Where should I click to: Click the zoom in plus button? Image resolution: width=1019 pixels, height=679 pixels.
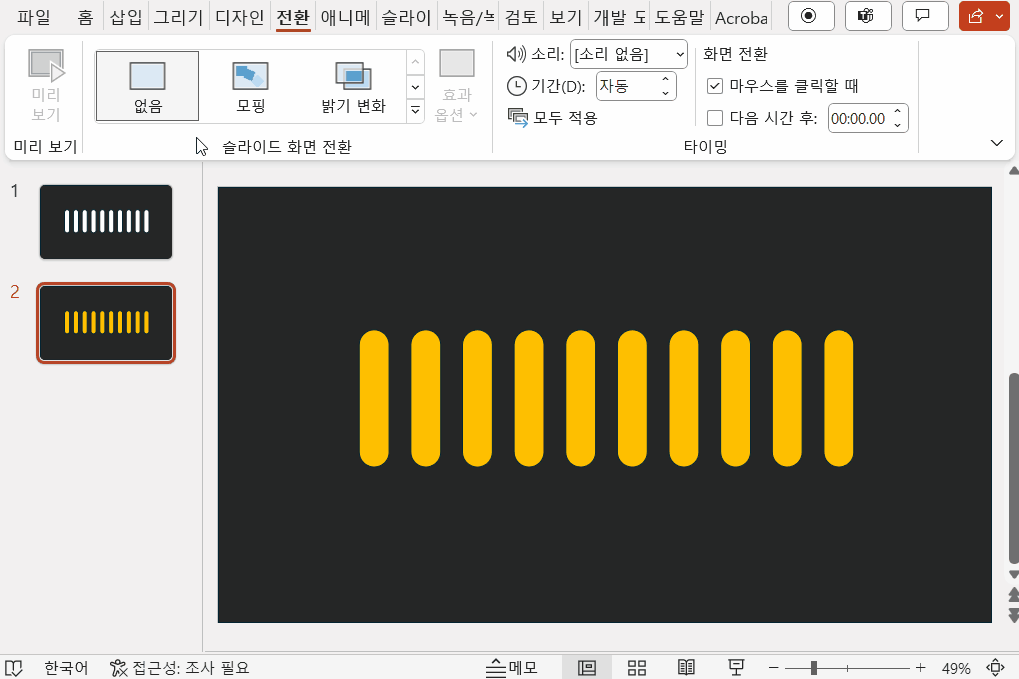click(920, 667)
